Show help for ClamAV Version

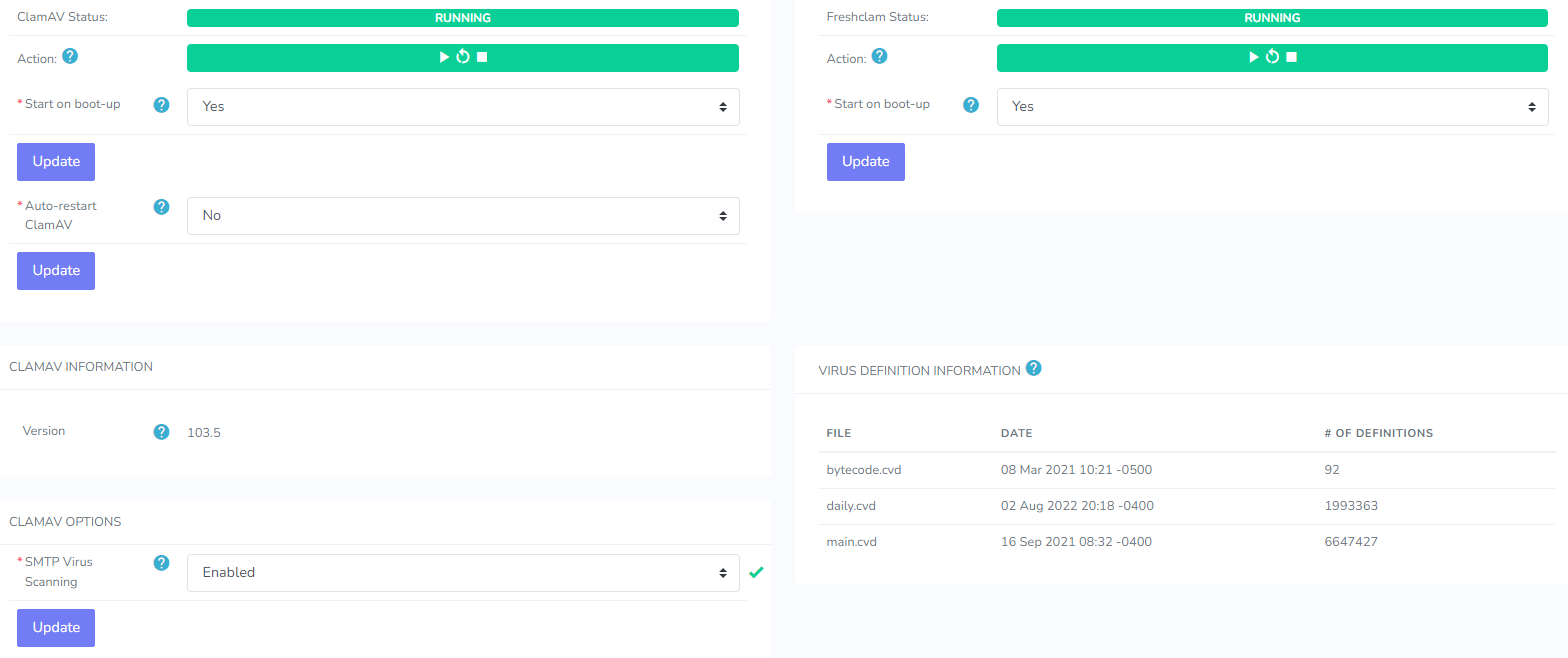click(x=161, y=432)
